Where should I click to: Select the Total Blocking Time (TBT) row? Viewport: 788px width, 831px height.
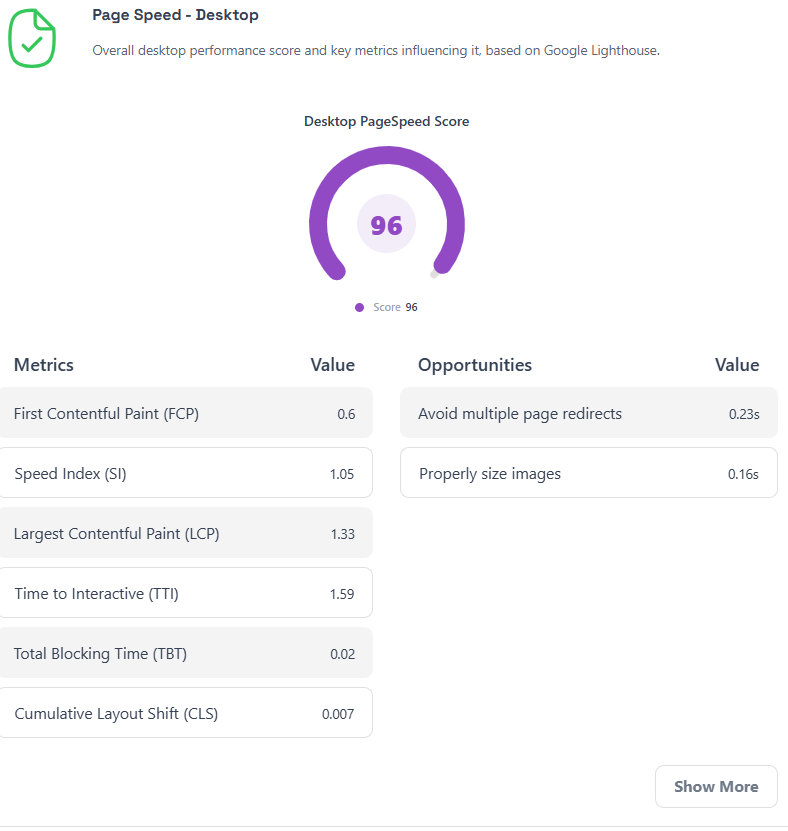pyautogui.click(x=185, y=653)
